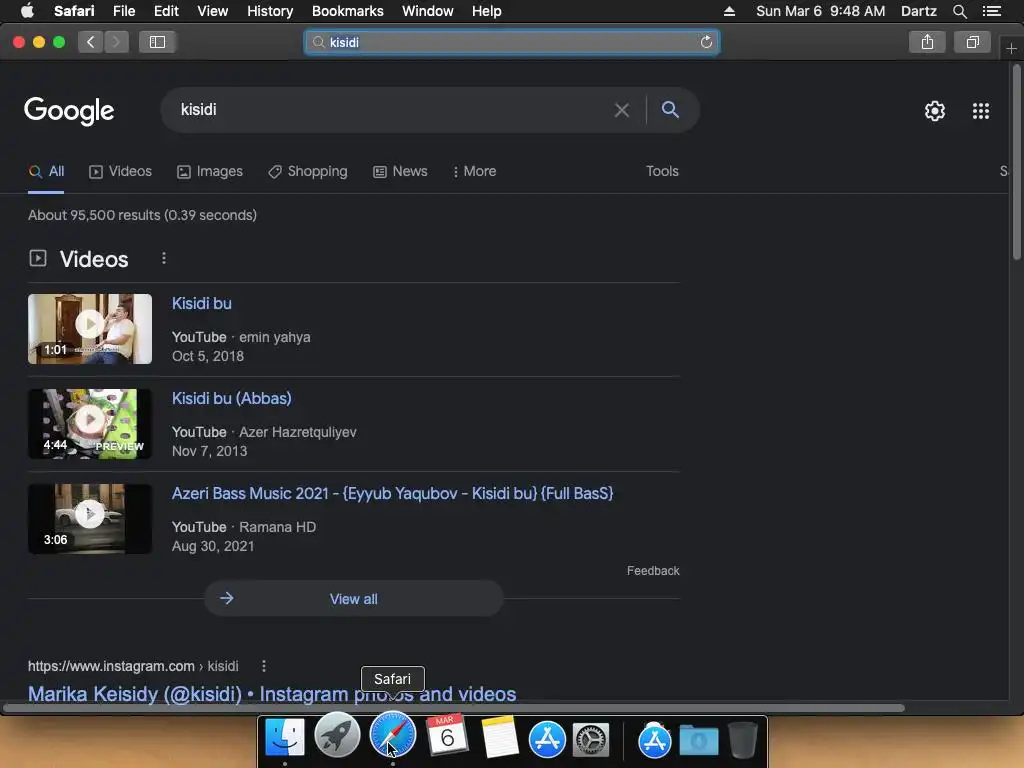This screenshot has width=1024, height=768.
Task: Open the 'Kisidi bu' video link
Action: pyautogui.click(x=202, y=304)
